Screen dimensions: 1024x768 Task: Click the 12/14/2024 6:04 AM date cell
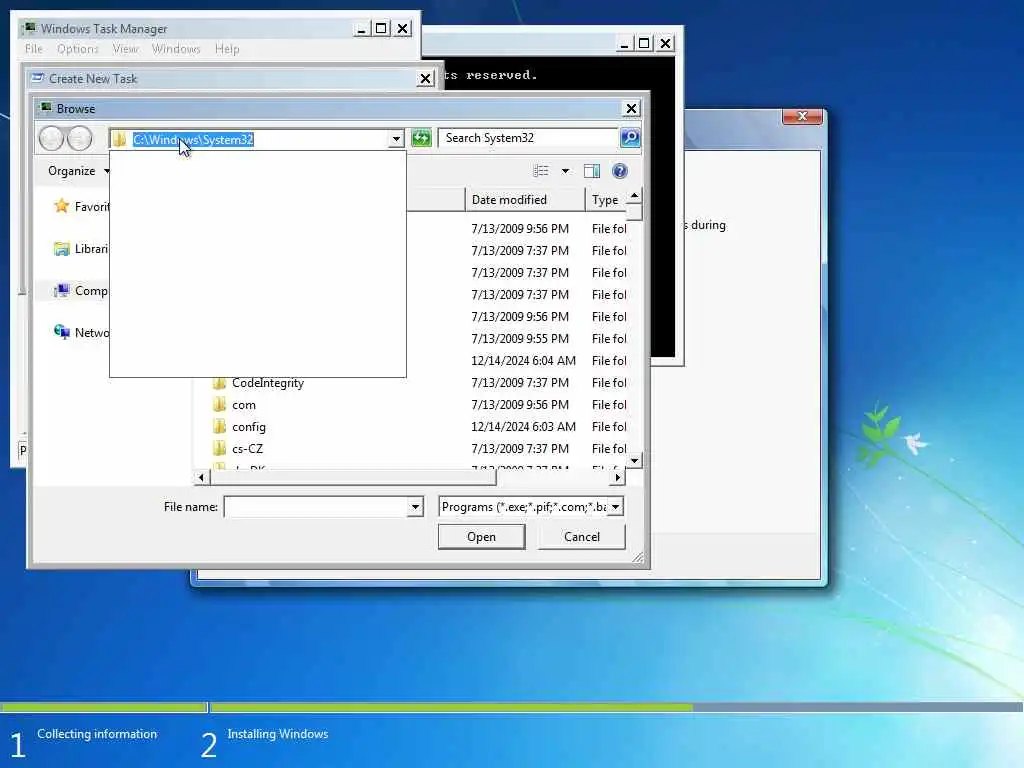523,360
